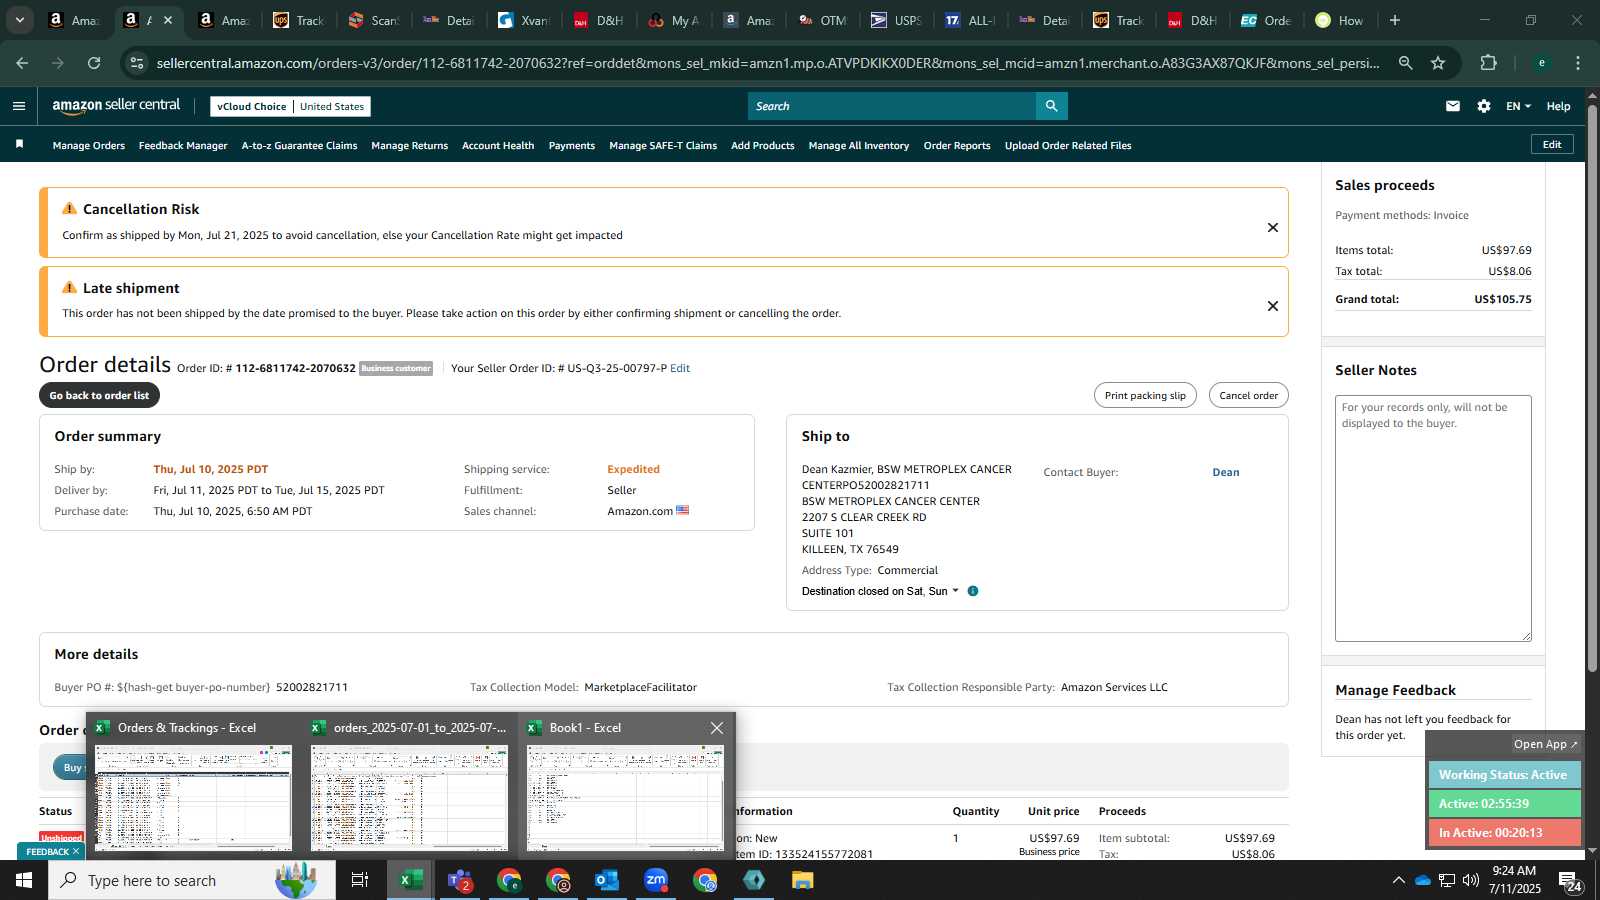This screenshot has width=1600, height=900.
Task: Open Manage SAFE-T Claims menu item
Action: pyautogui.click(x=663, y=145)
